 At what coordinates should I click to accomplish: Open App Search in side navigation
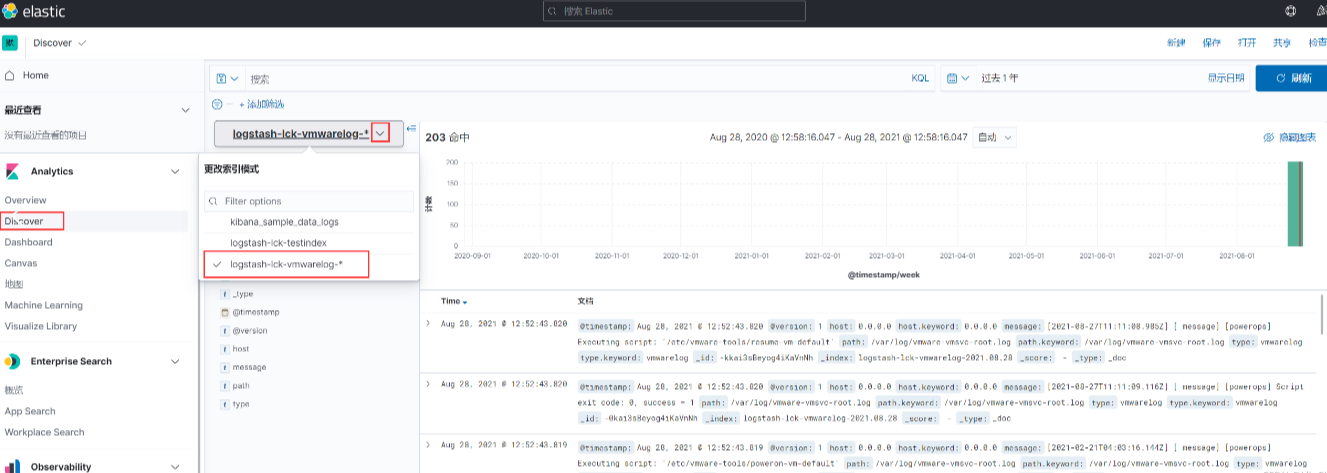pyautogui.click(x=30, y=411)
